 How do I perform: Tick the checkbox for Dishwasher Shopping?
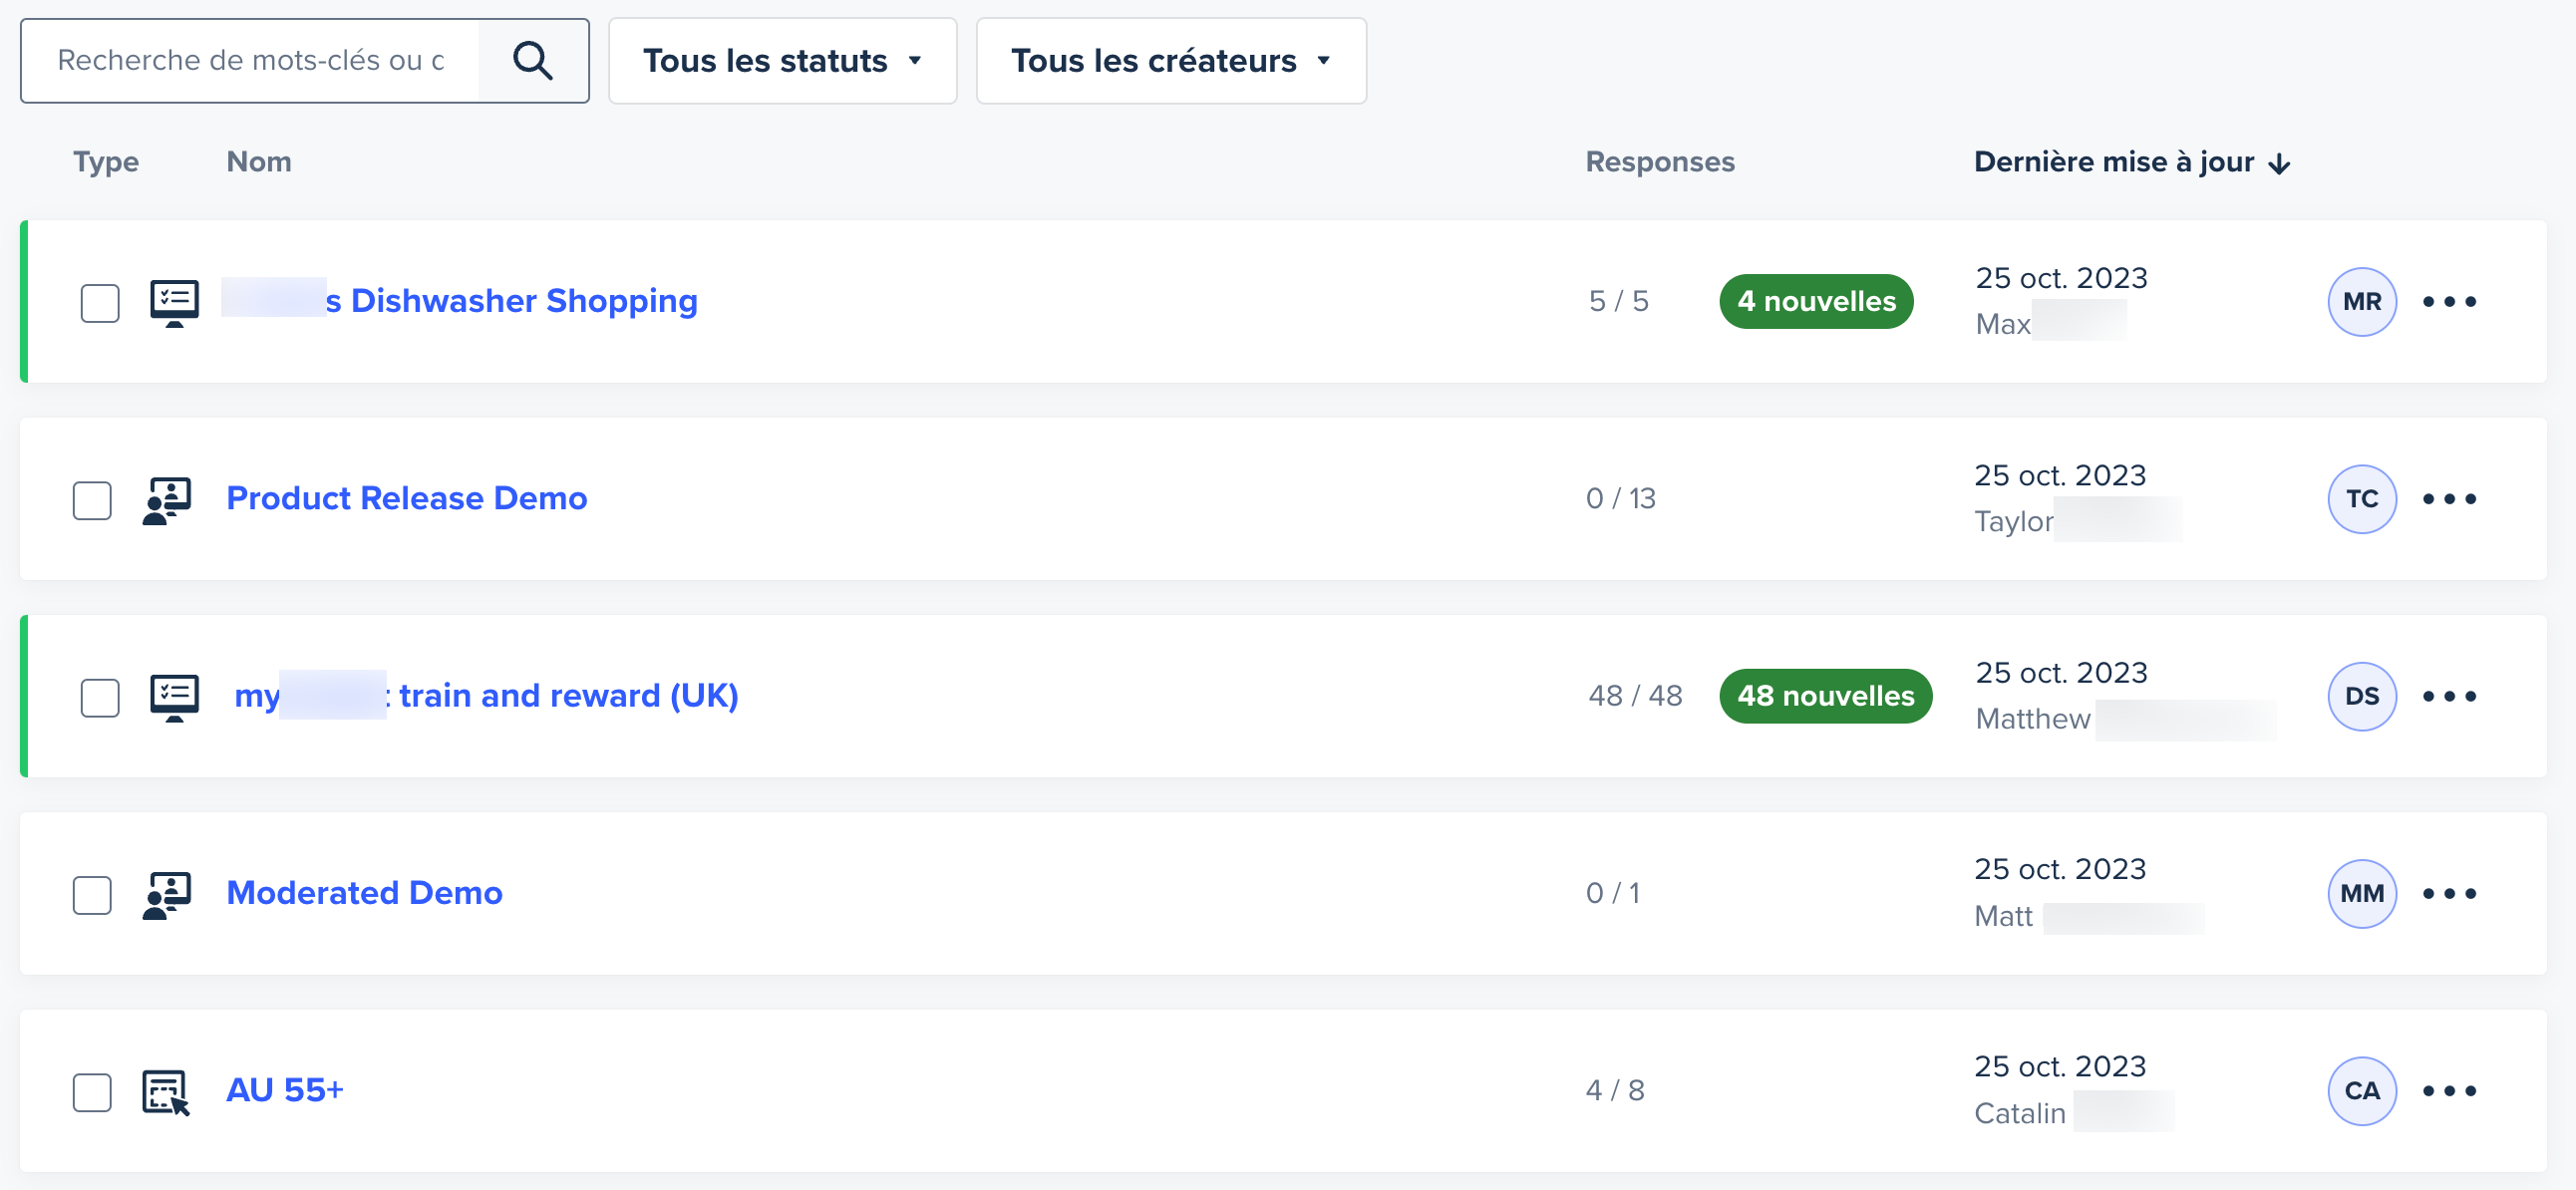[100, 302]
